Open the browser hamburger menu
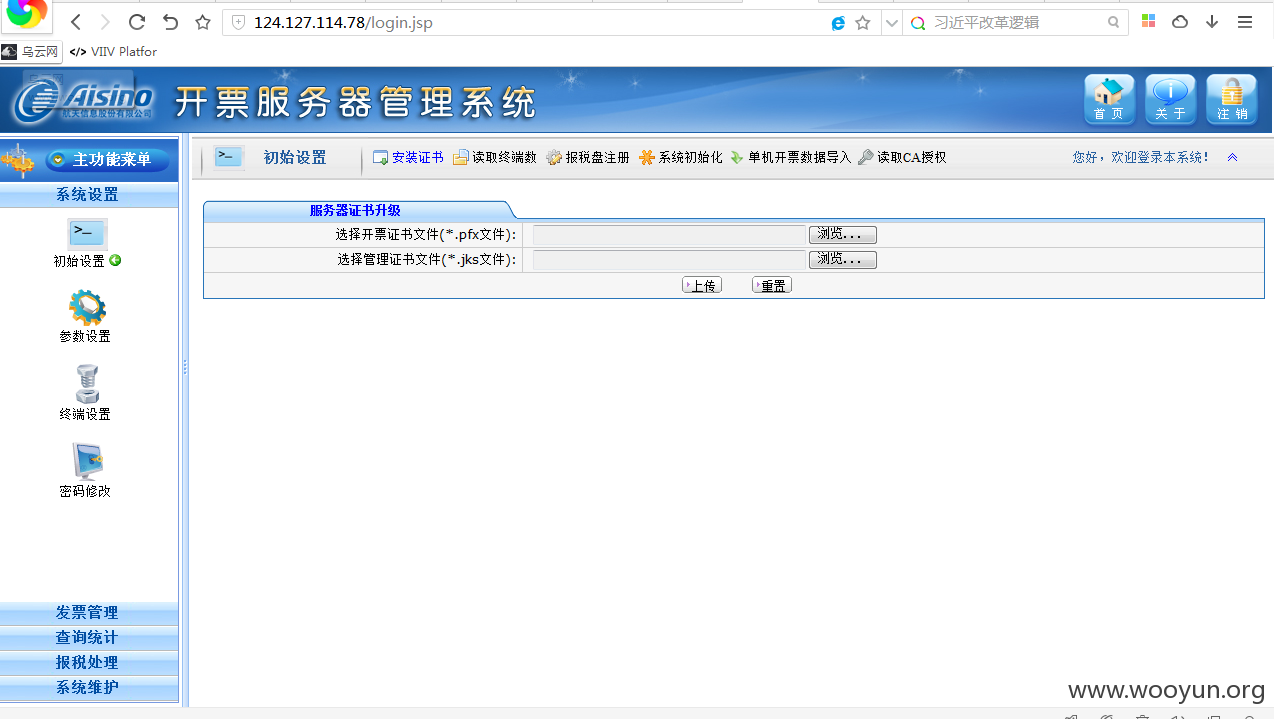 [1245, 22]
